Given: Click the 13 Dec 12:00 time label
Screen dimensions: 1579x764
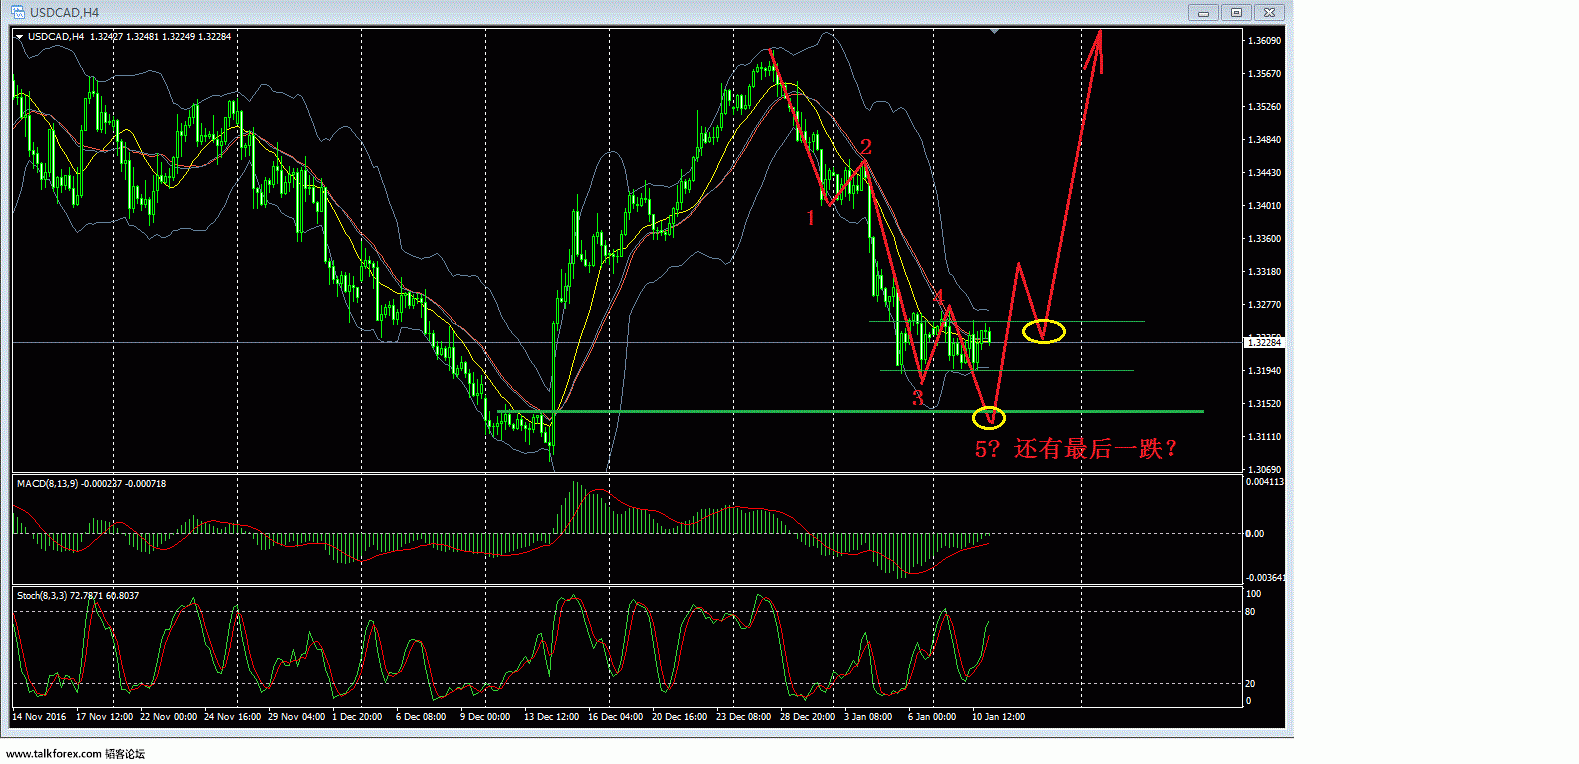Looking at the screenshot, I should 552,717.
